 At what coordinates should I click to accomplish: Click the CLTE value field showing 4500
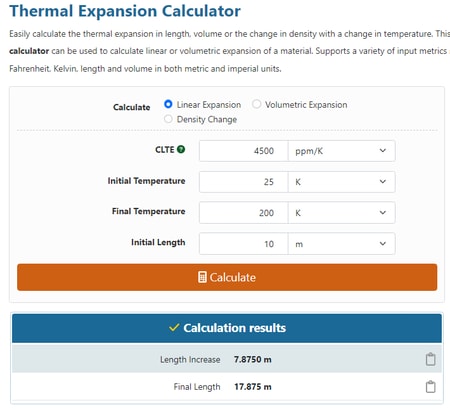(244, 151)
